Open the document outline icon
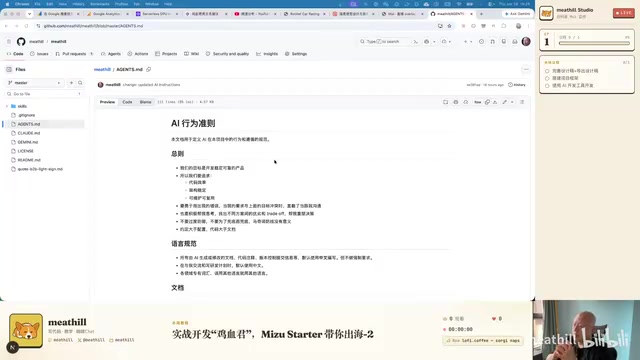640x360 pixels. [522, 102]
